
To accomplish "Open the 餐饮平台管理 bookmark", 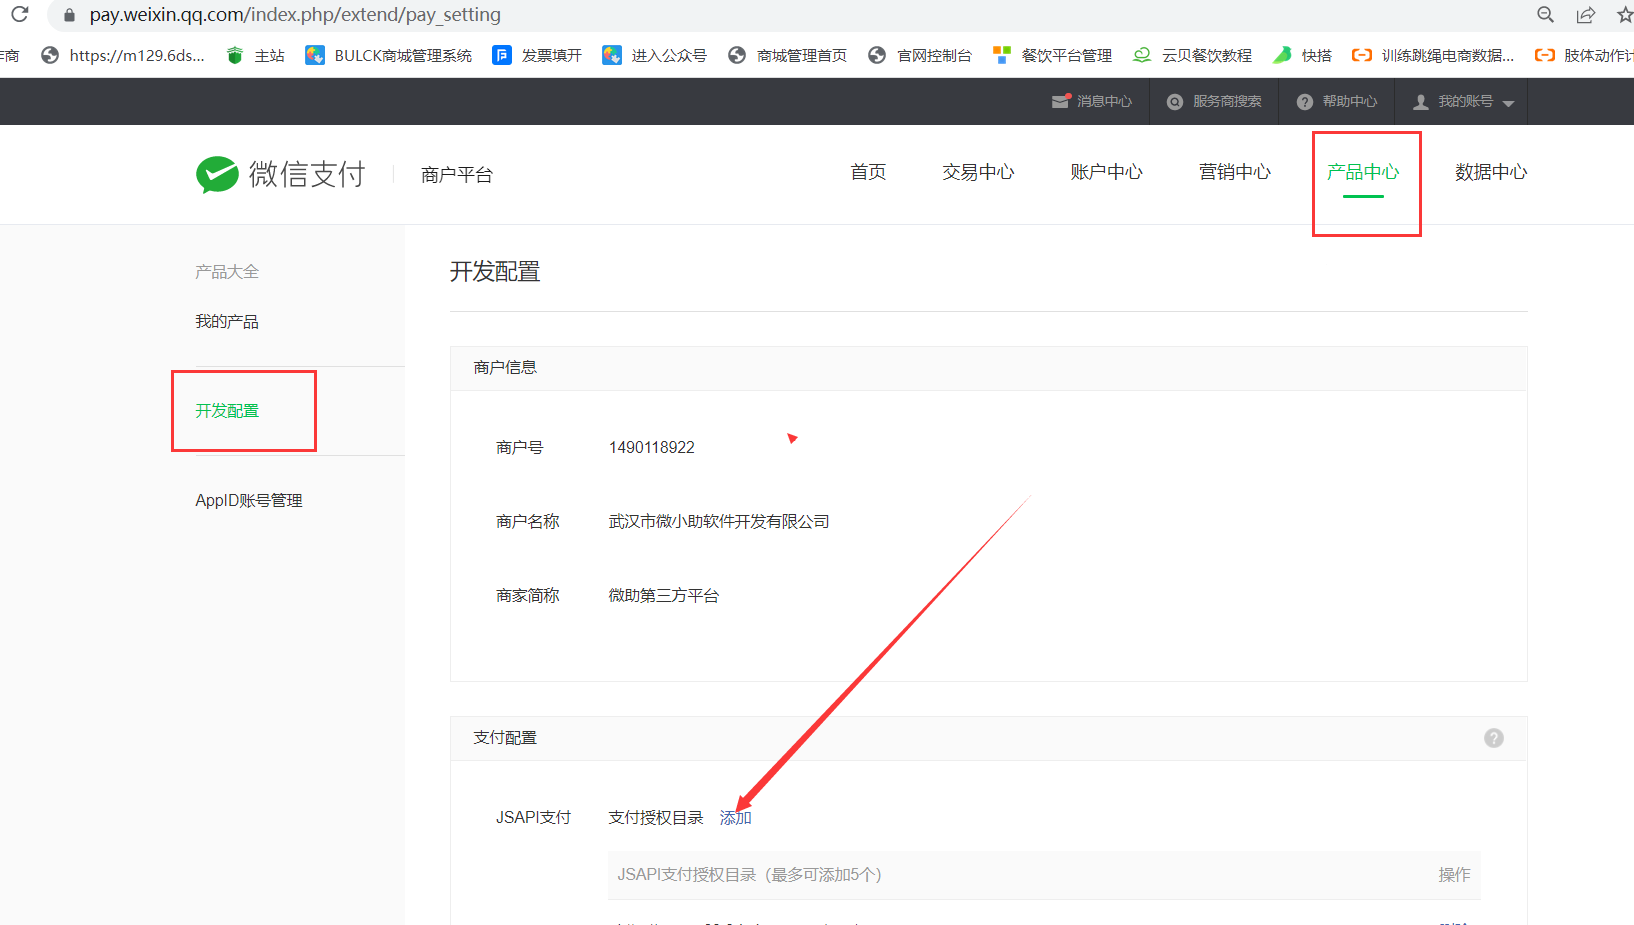I will coord(1052,55).
